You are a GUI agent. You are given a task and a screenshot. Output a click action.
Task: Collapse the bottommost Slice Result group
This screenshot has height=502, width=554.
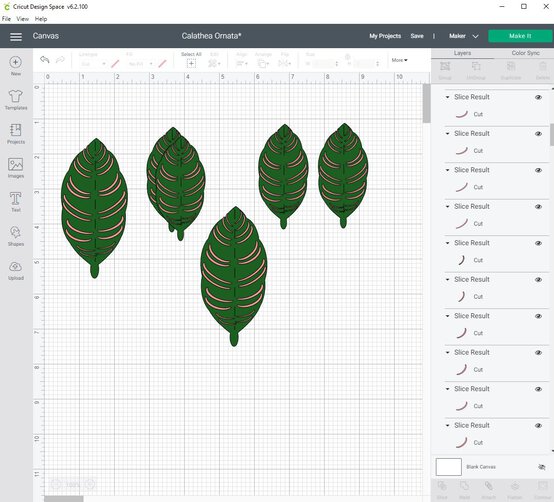coord(448,425)
